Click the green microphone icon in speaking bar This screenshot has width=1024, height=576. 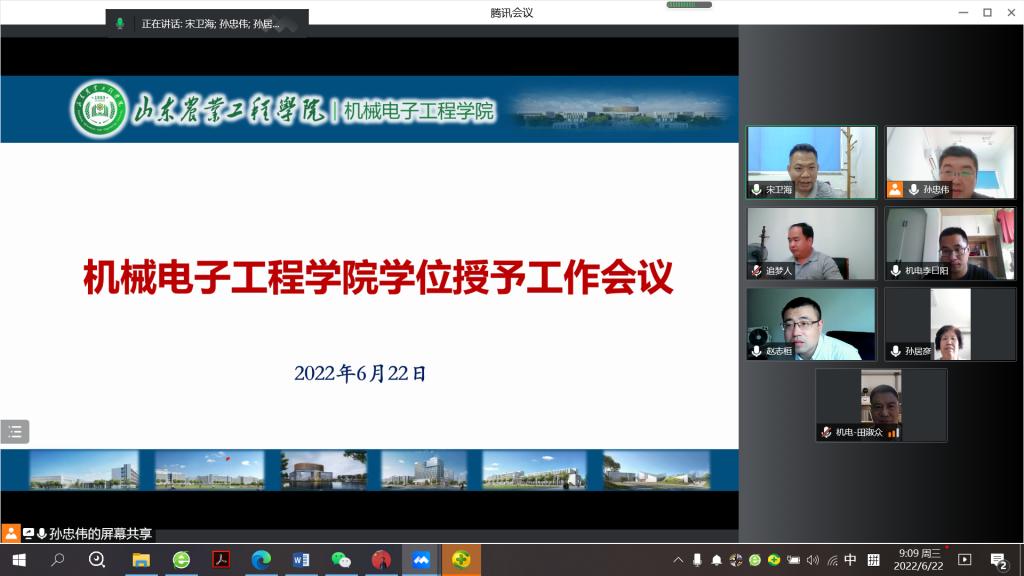[120, 23]
